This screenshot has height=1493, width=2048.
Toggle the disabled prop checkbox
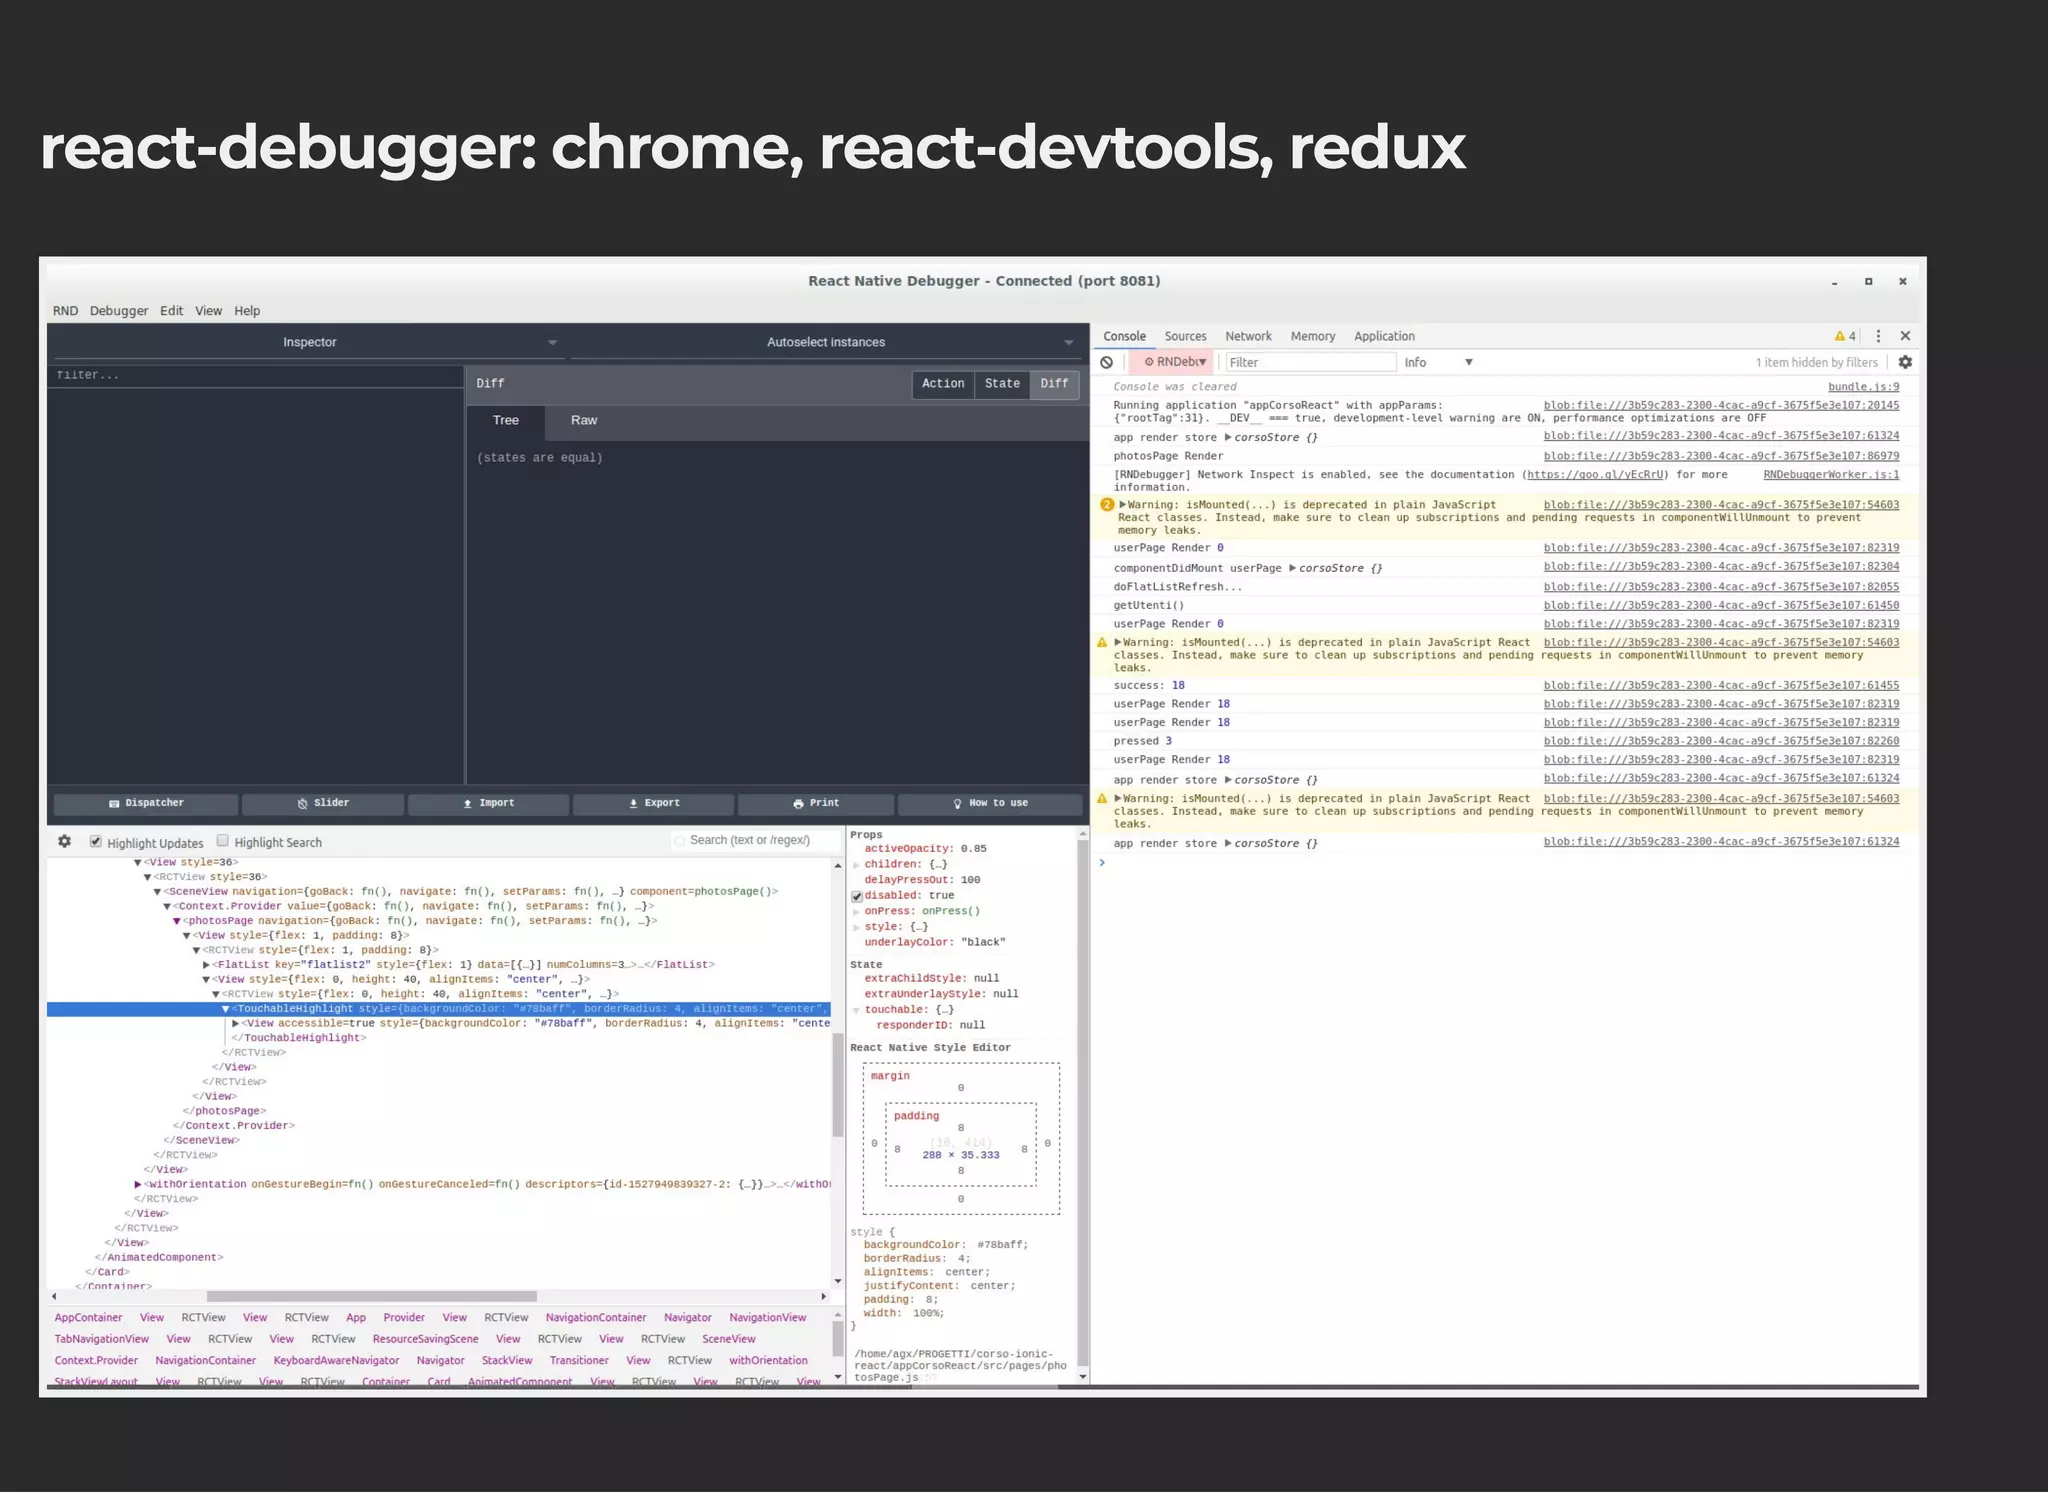pos(857,896)
